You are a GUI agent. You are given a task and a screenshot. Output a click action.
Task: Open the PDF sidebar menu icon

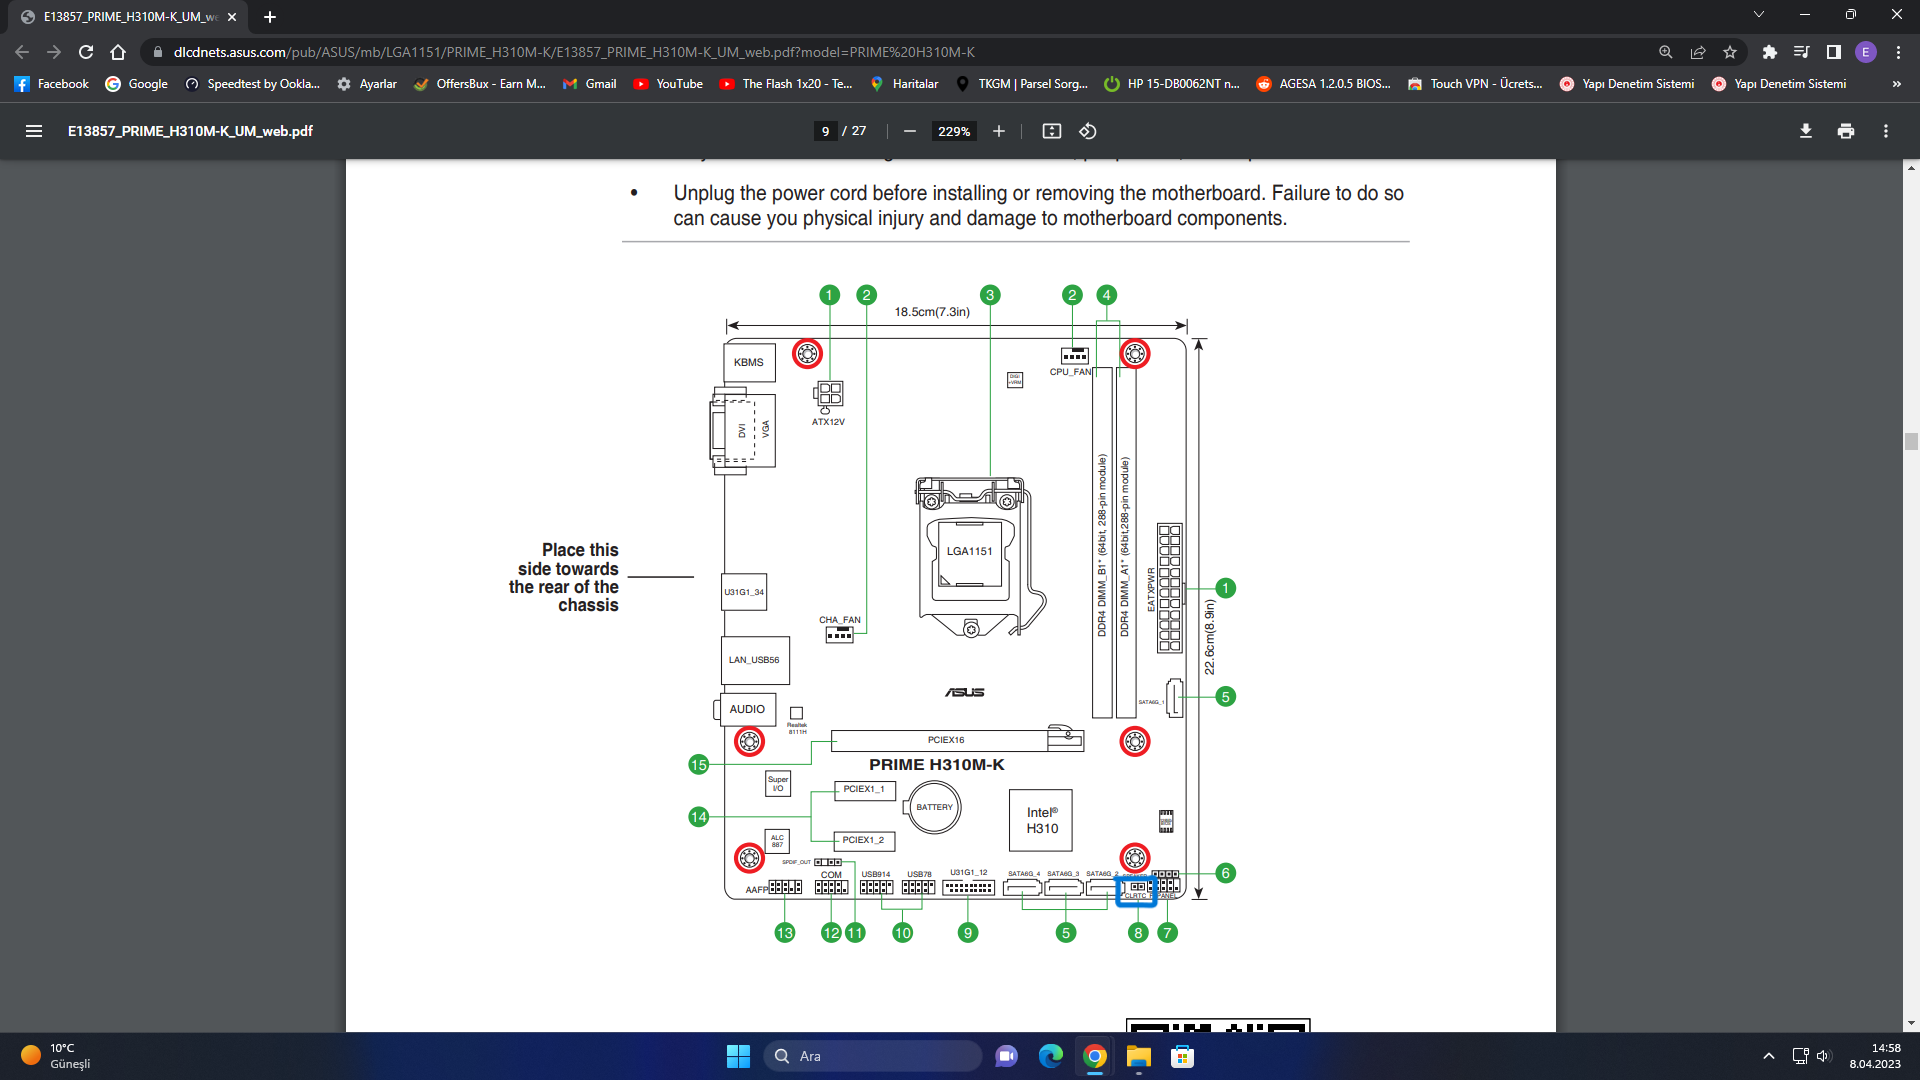click(34, 131)
